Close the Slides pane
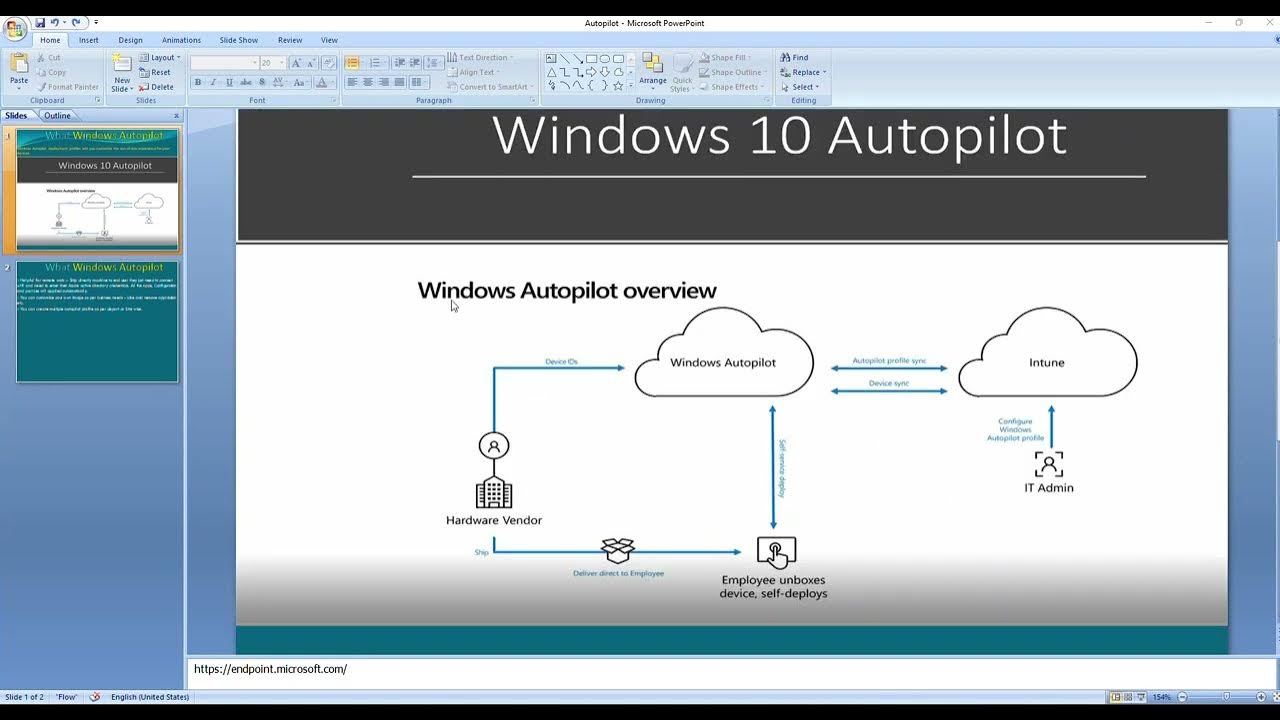1280x720 pixels. 176,115
